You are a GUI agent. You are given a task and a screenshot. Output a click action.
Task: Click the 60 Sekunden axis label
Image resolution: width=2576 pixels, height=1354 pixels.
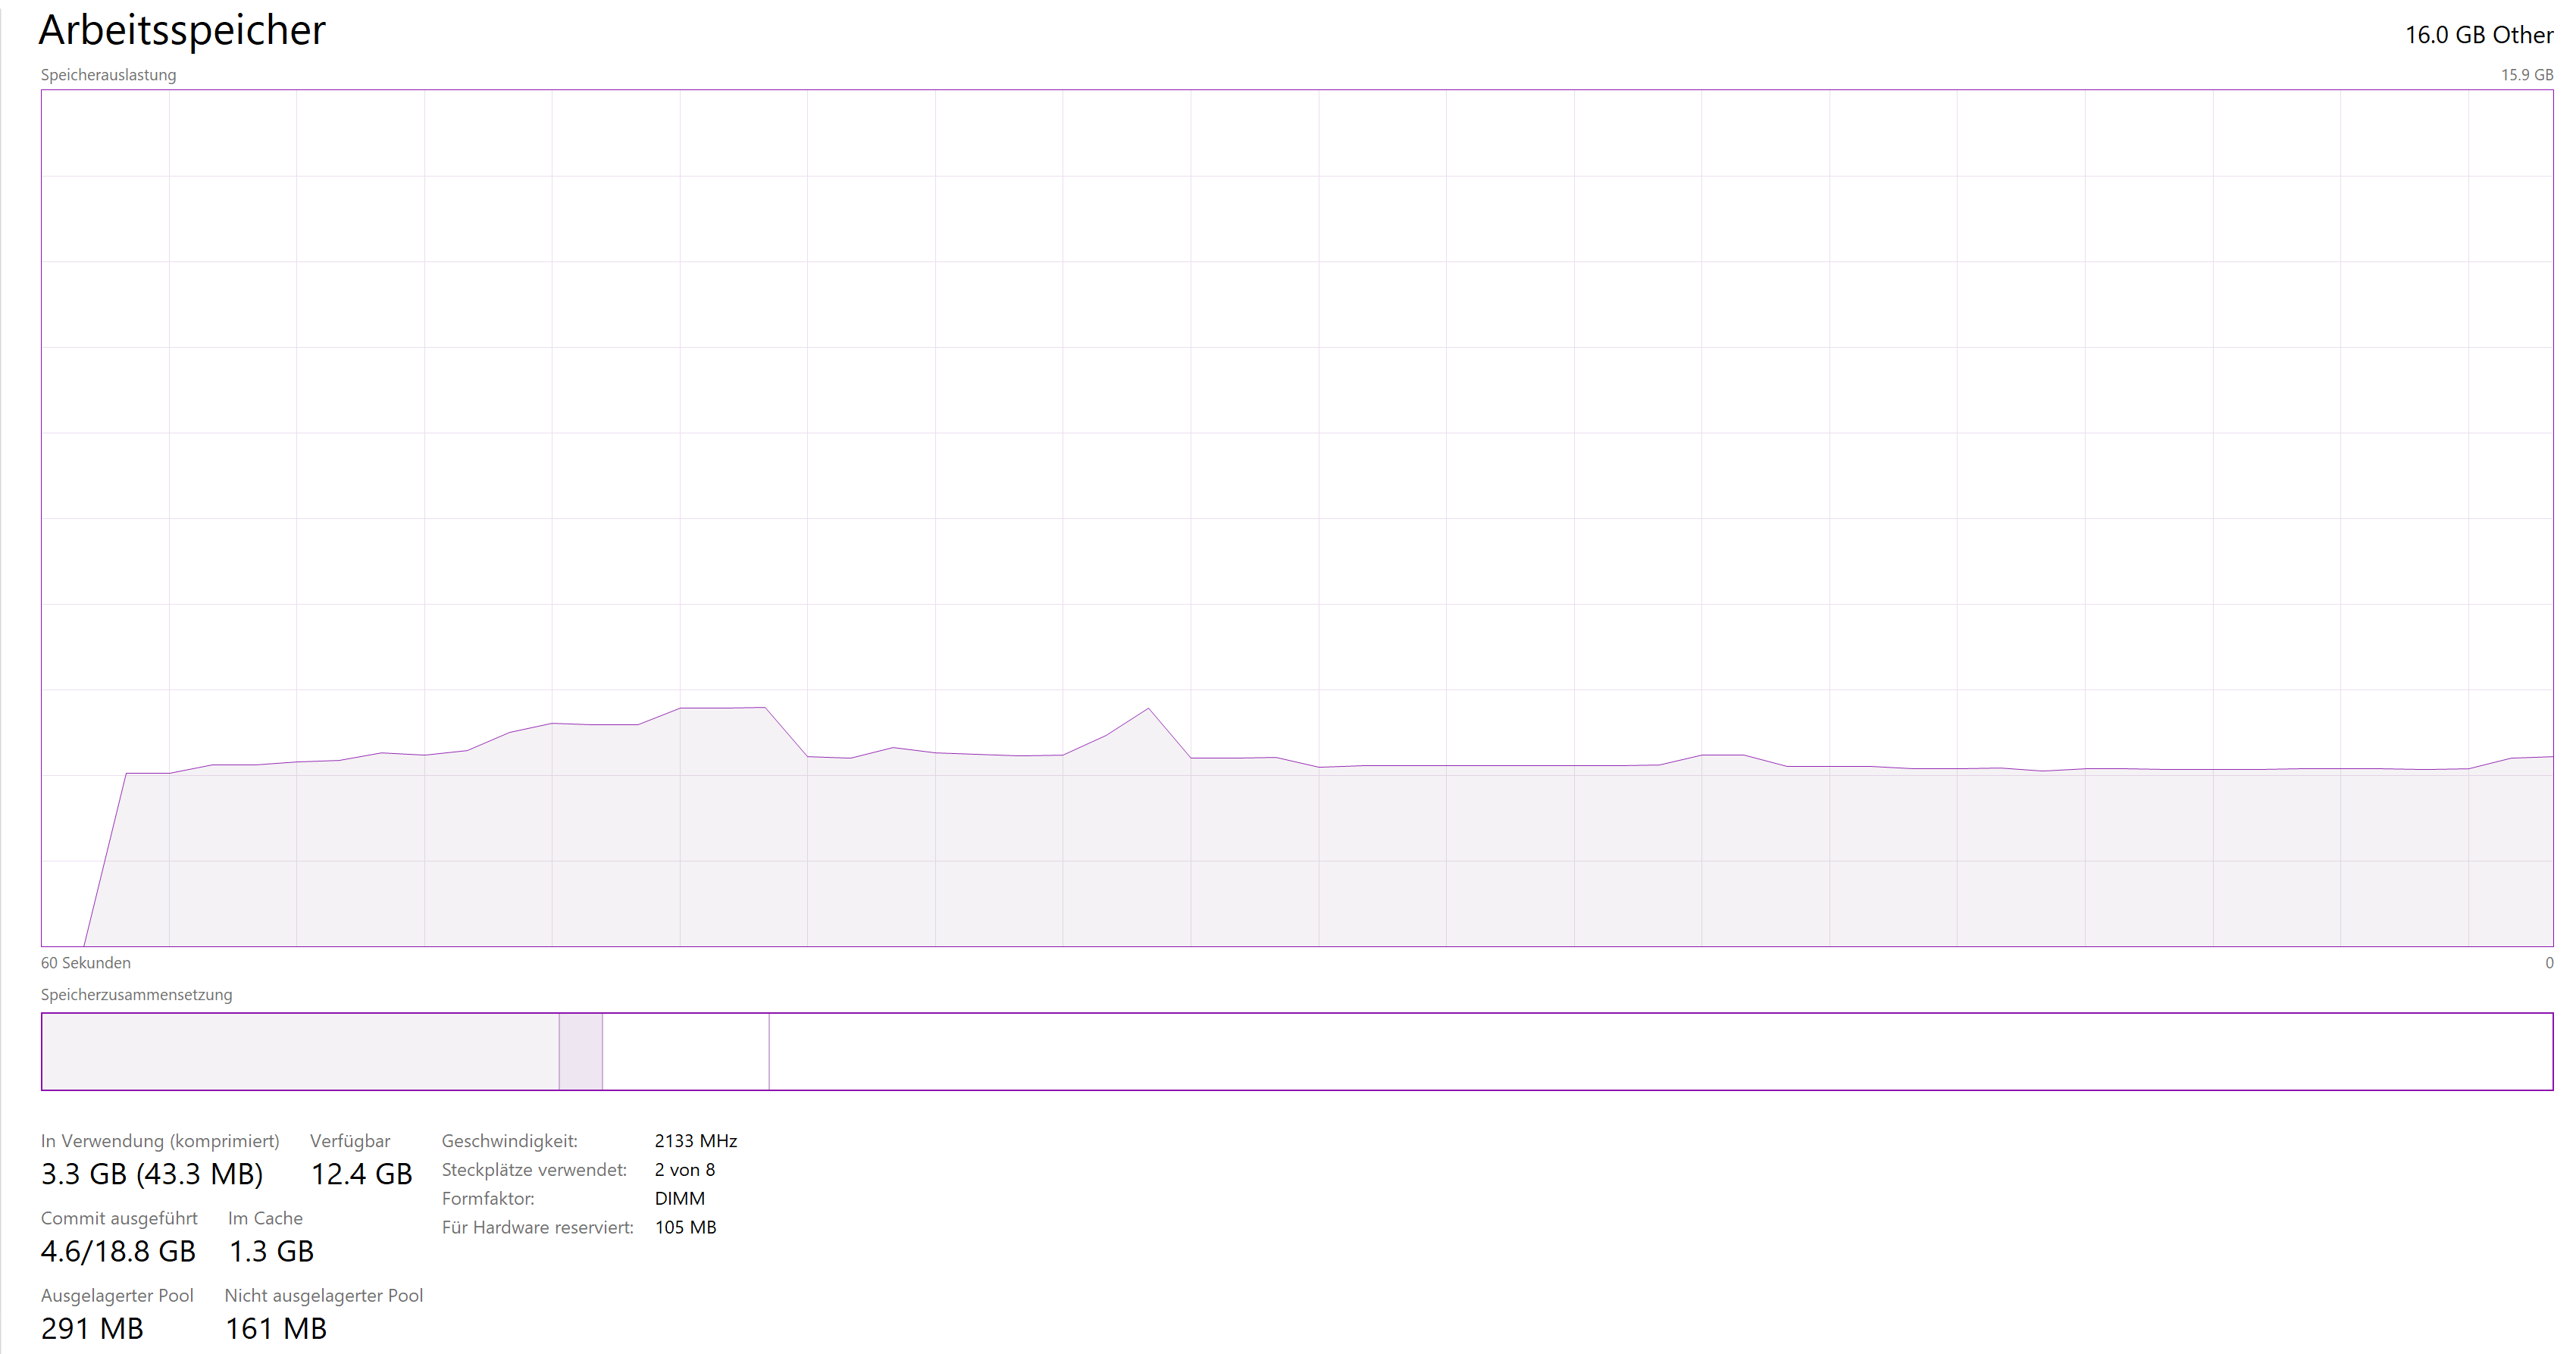85,963
